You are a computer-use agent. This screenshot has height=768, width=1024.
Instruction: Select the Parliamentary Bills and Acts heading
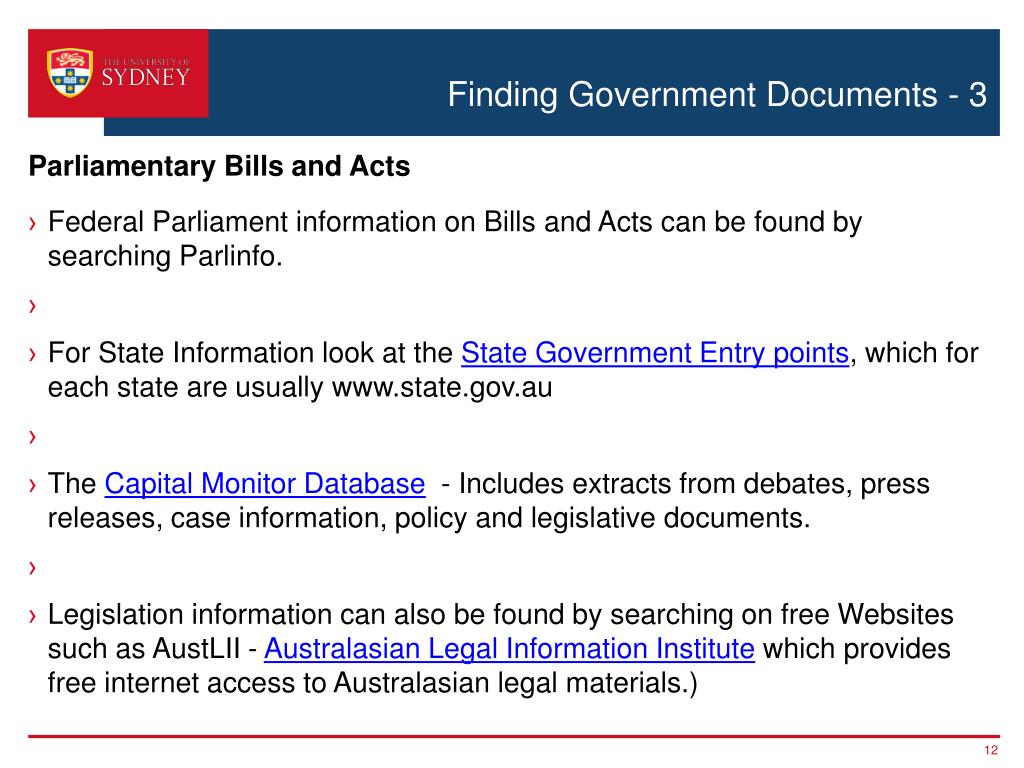[219, 167]
